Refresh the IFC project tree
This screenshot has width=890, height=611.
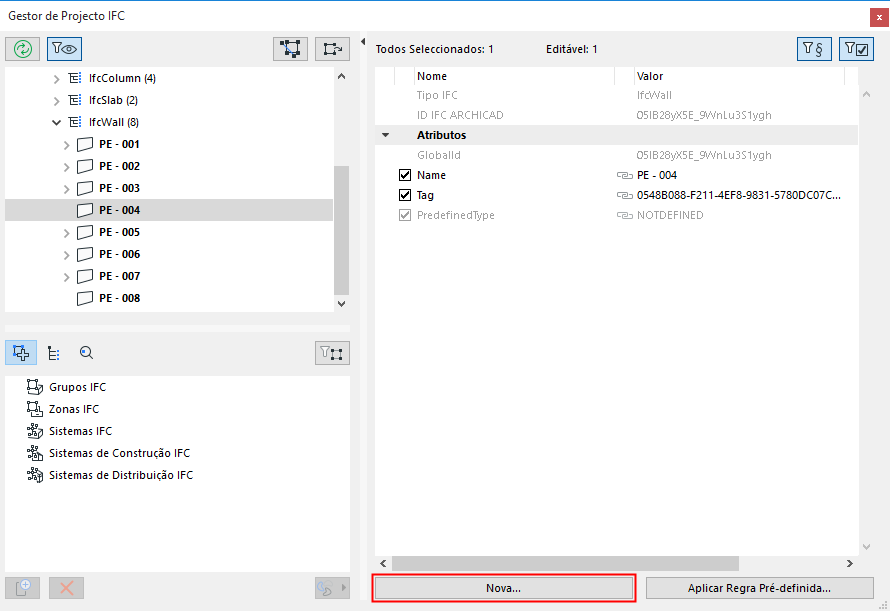(x=22, y=48)
